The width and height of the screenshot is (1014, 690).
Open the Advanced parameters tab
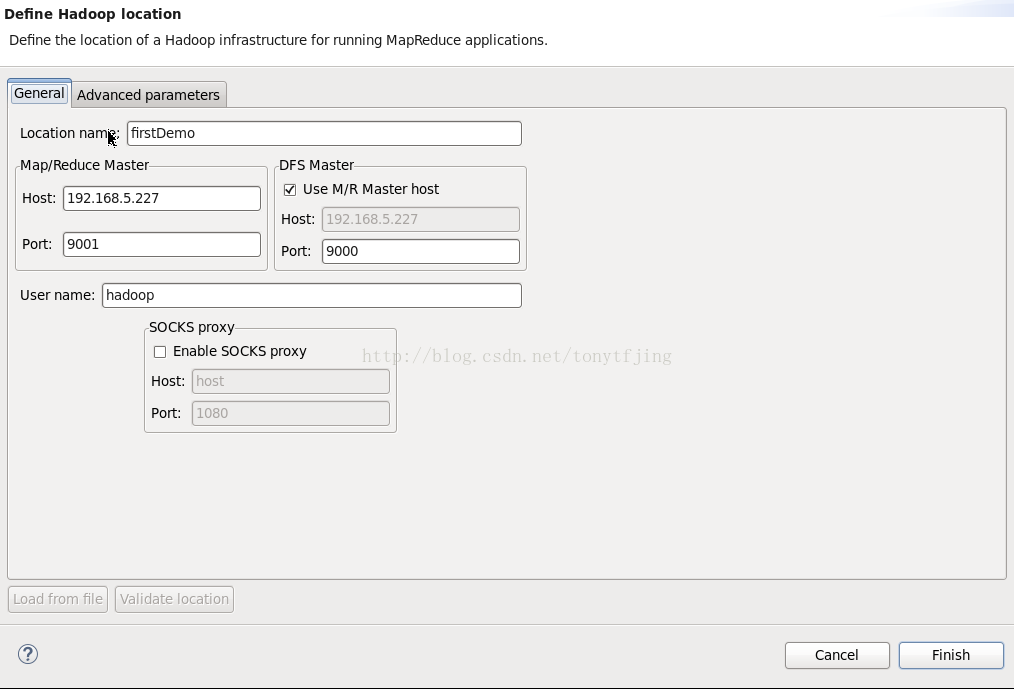[x=149, y=95]
